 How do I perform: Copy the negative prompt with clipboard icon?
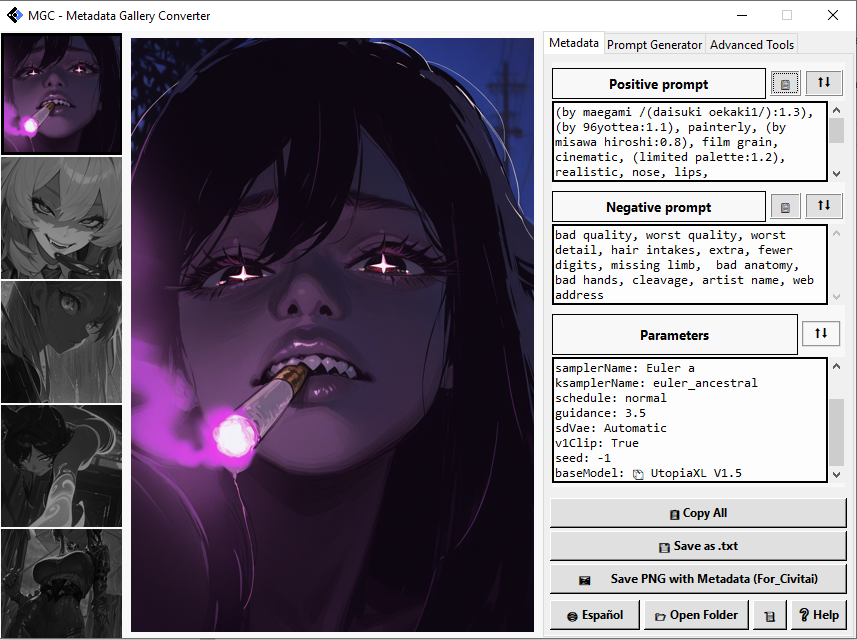pyautogui.click(x=785, y=207)
